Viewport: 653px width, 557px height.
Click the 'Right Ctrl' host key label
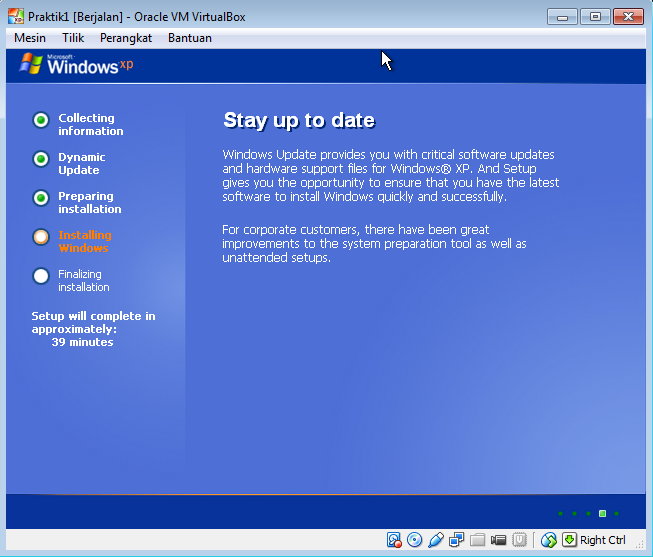tap(603, 540)
